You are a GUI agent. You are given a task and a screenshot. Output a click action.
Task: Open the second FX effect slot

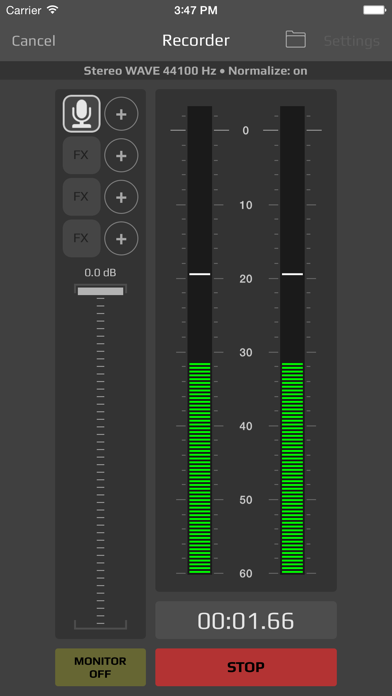click(82, 197)
